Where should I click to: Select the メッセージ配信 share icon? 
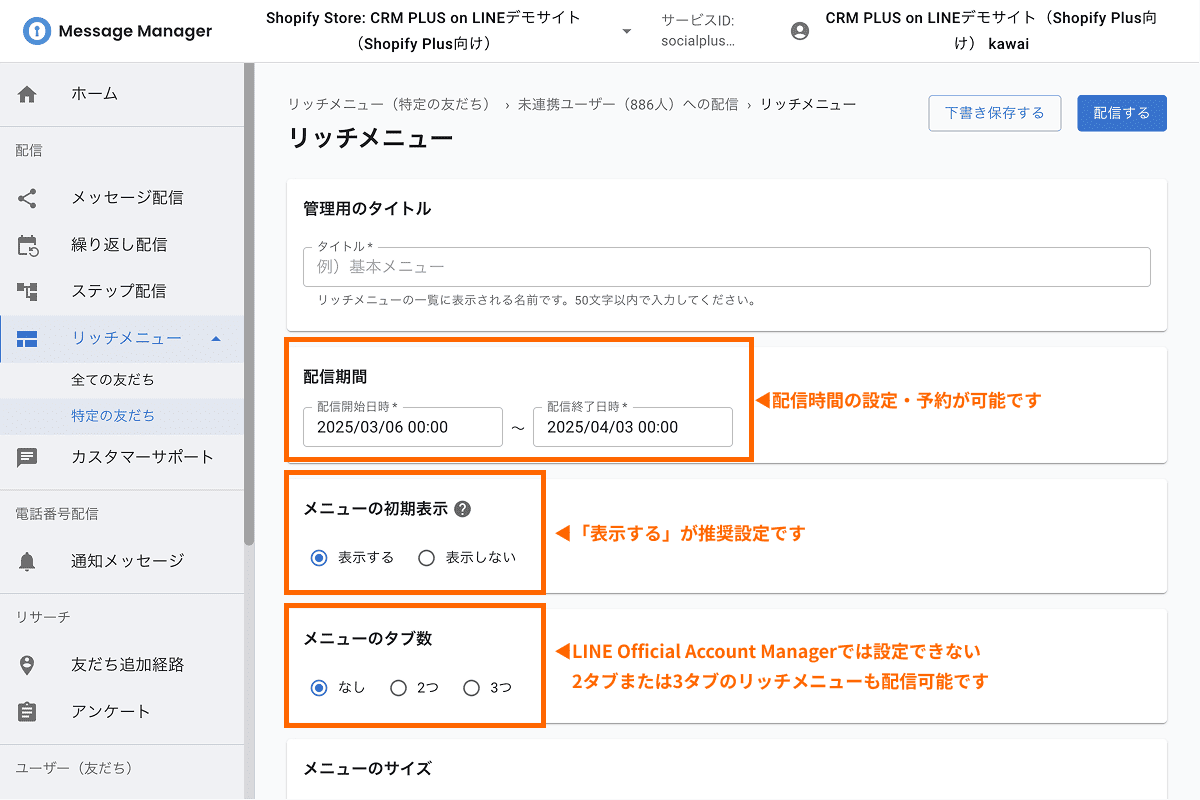coord(27,197)
